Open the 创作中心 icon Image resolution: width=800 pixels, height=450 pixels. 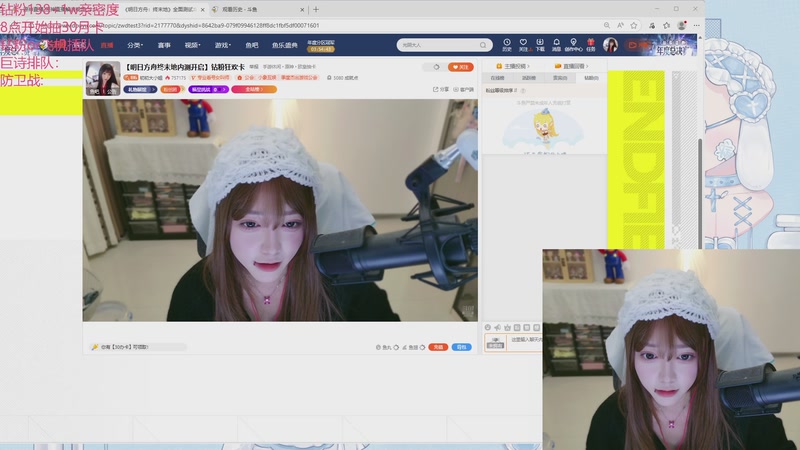pos(573,45)
